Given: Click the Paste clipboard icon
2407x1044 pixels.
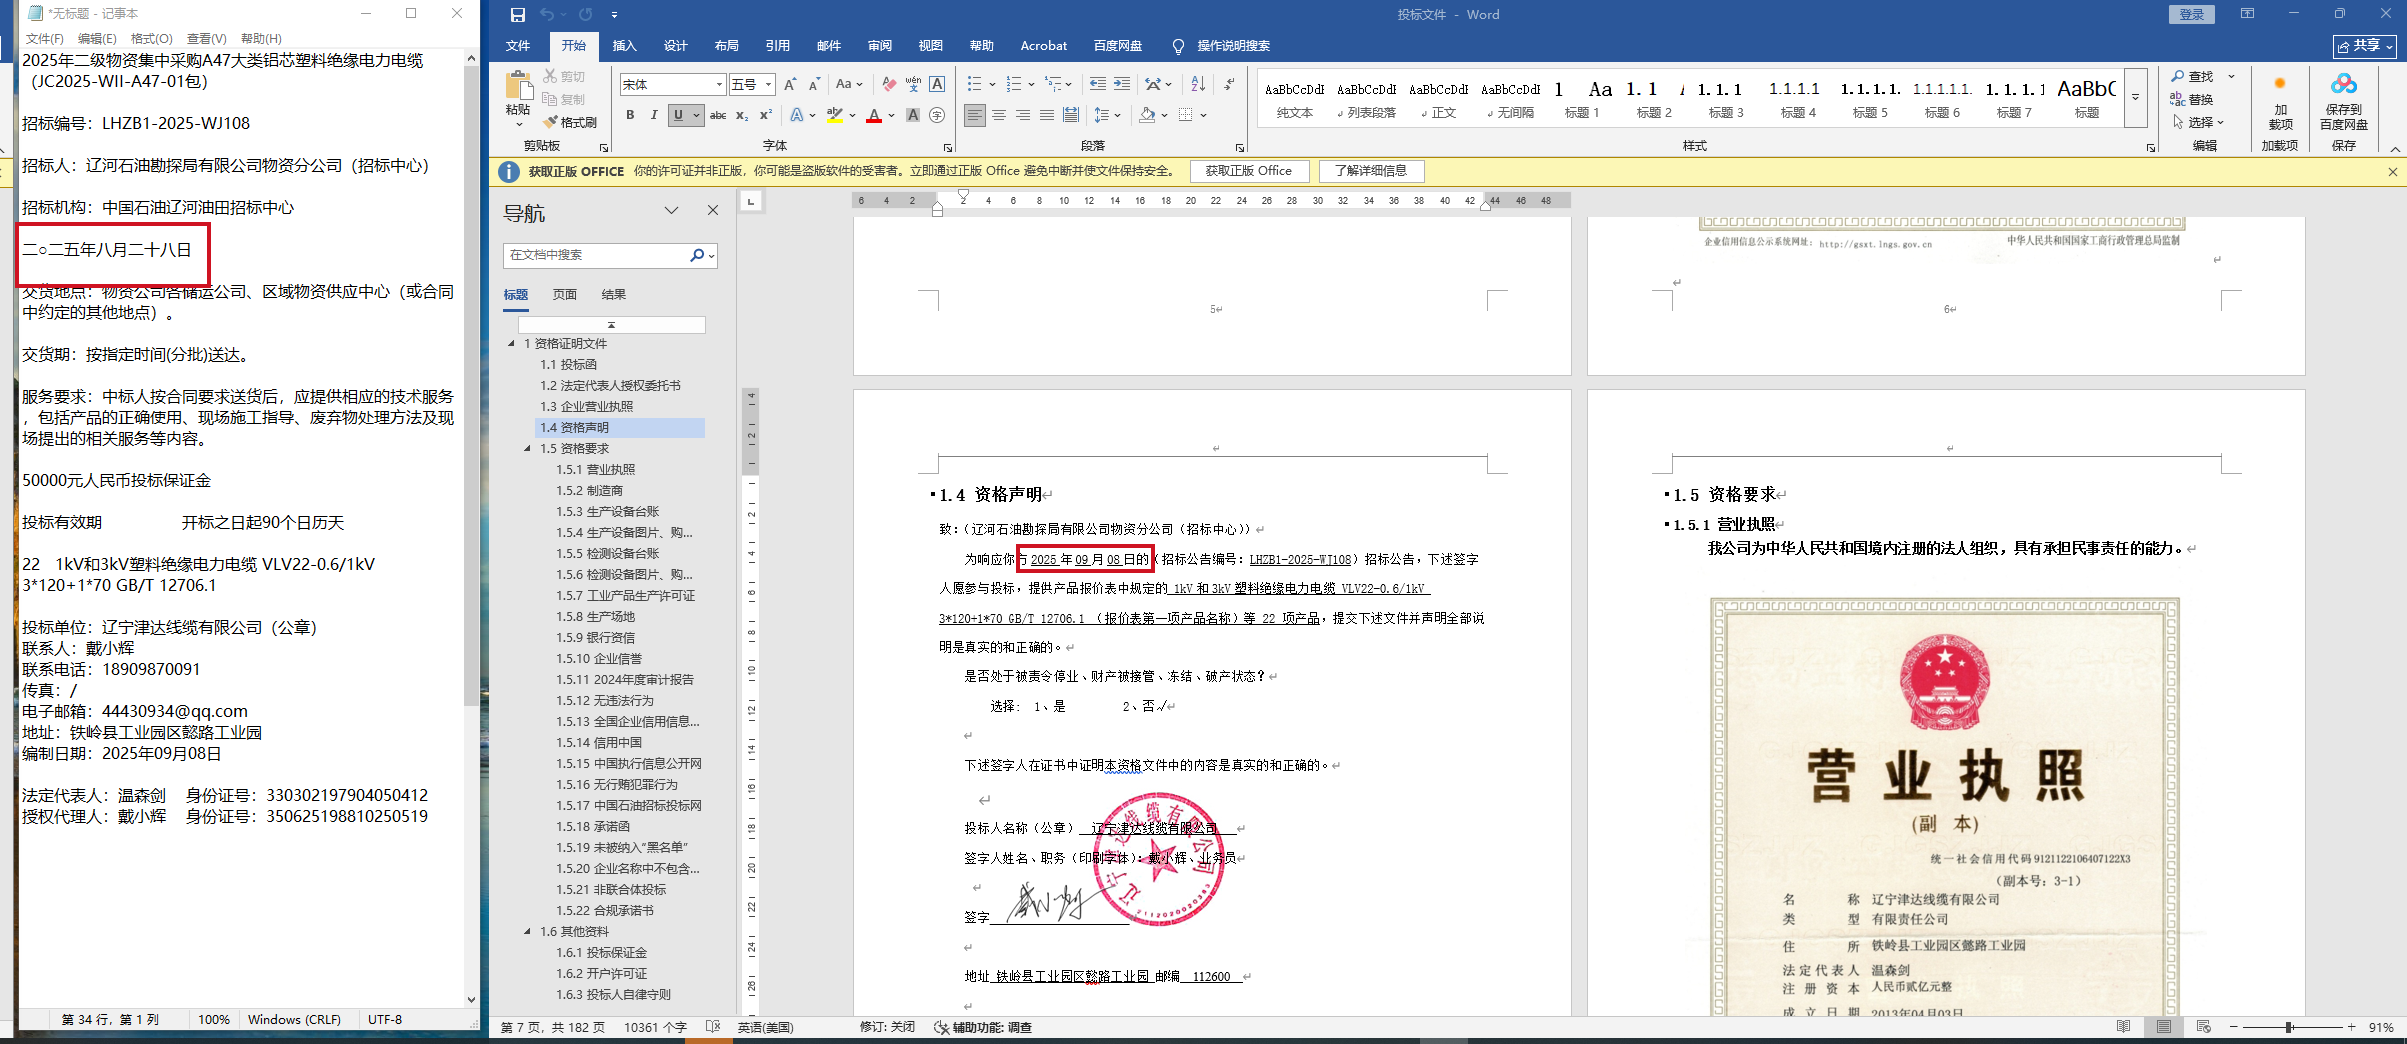Looking at the screenshot, I should point(518,87).
